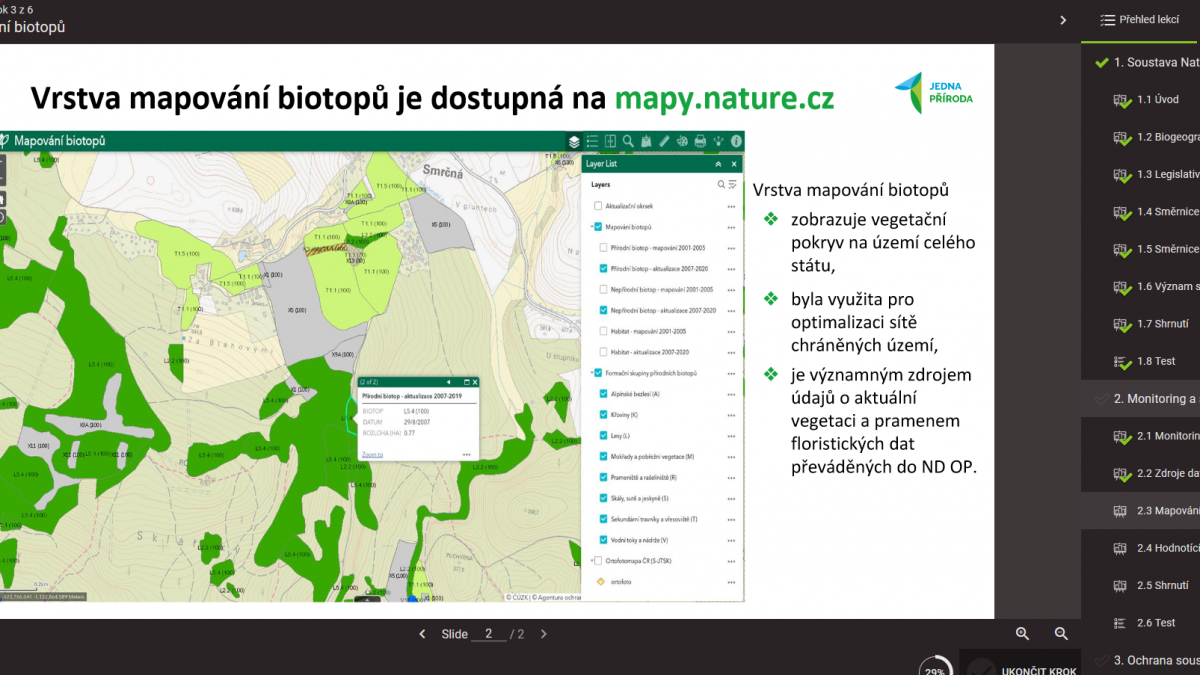Collapse the Mapování biotopů layer group arrow
This screenshot has height=675, width=1200.
[x=591, y=227]
